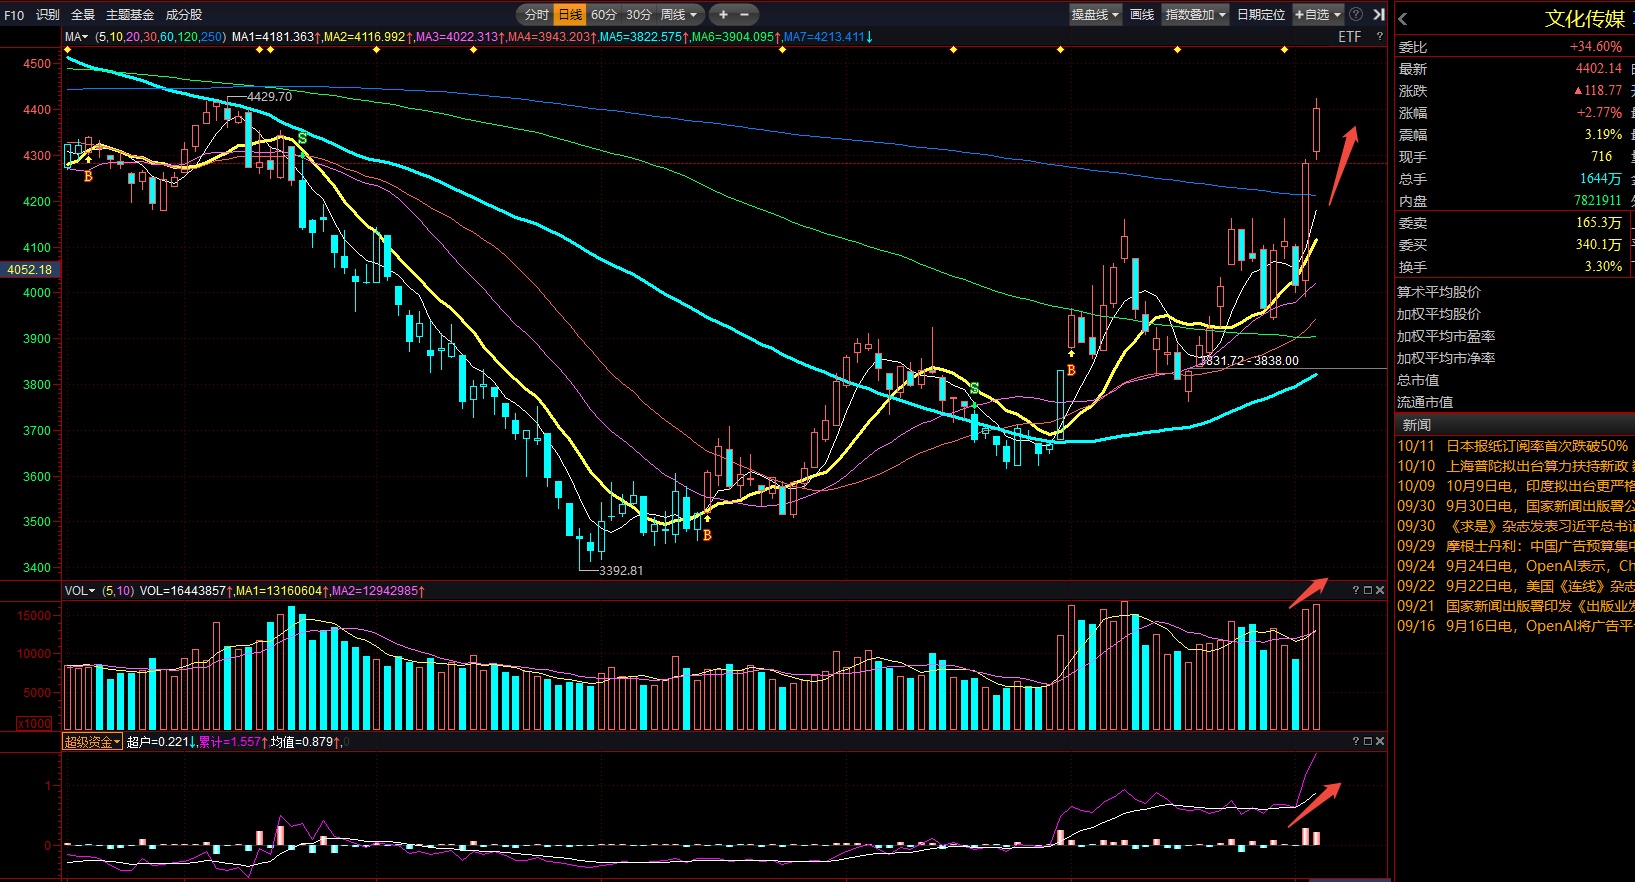Open the 超级资金 indicator selector
The image size is (1635, 882).
93,742
